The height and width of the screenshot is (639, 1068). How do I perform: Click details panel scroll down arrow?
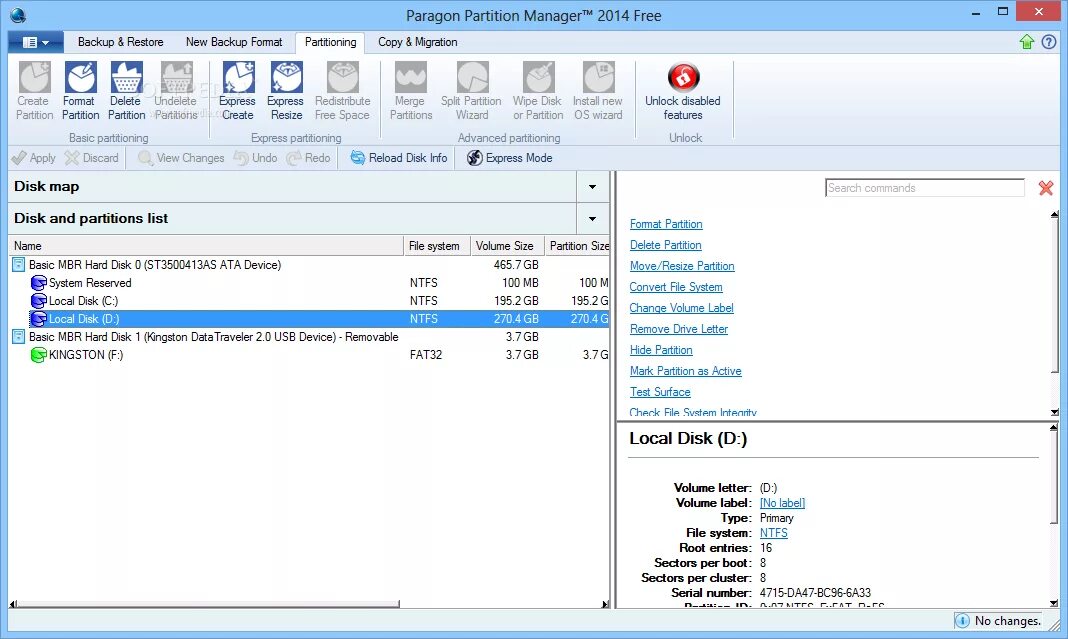tap(1054, 604)
